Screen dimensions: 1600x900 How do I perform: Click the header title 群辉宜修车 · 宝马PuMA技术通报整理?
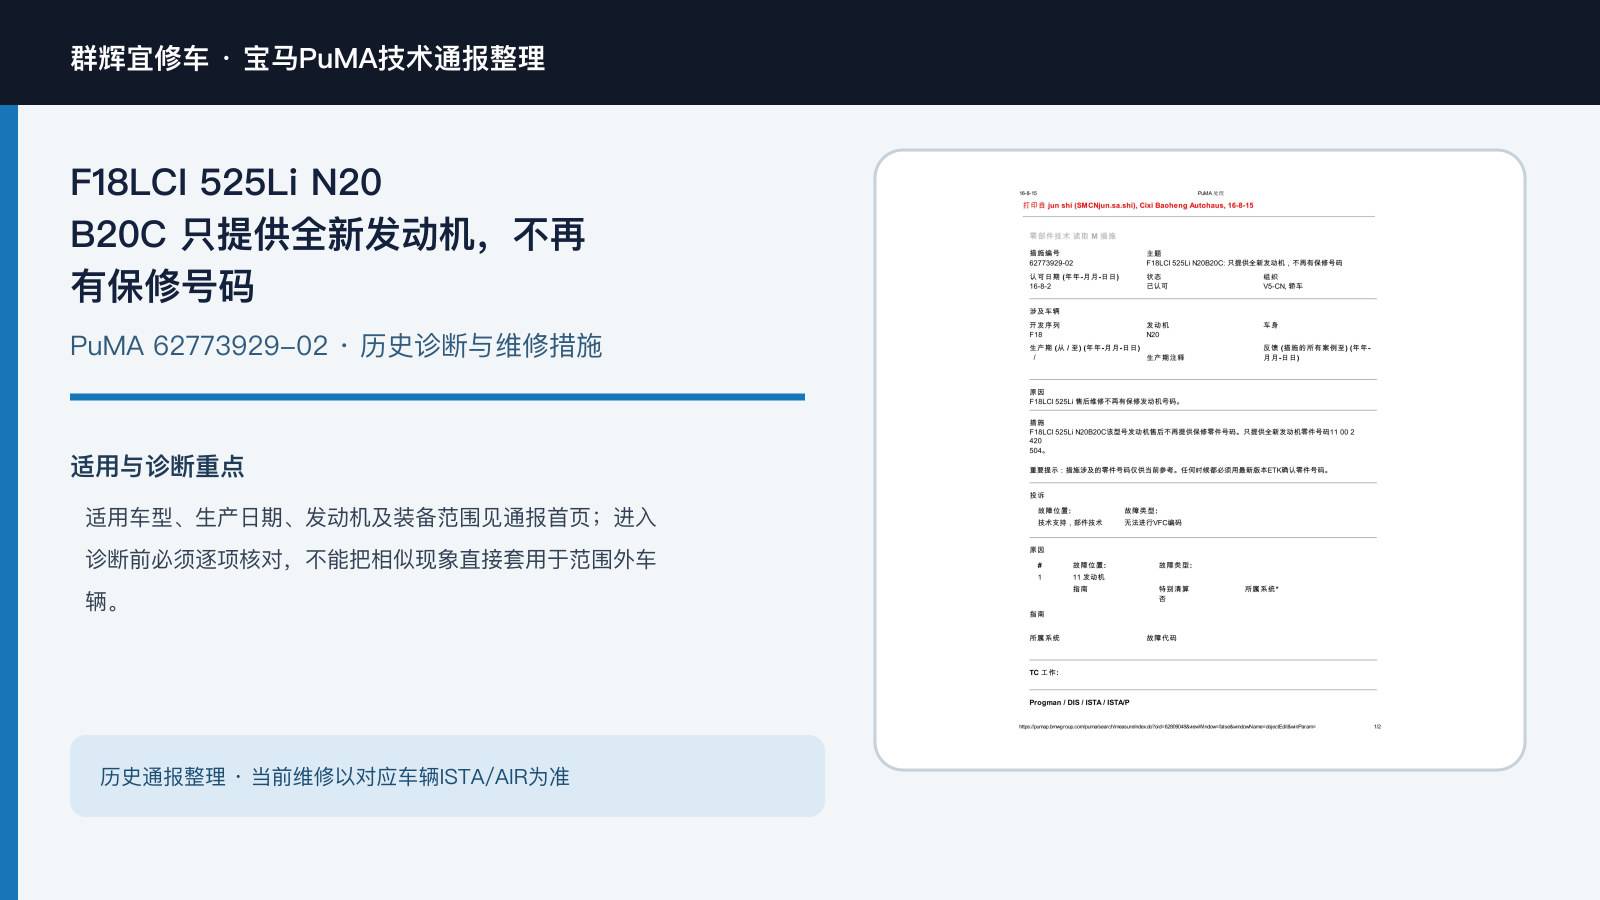tap(308, 58)
